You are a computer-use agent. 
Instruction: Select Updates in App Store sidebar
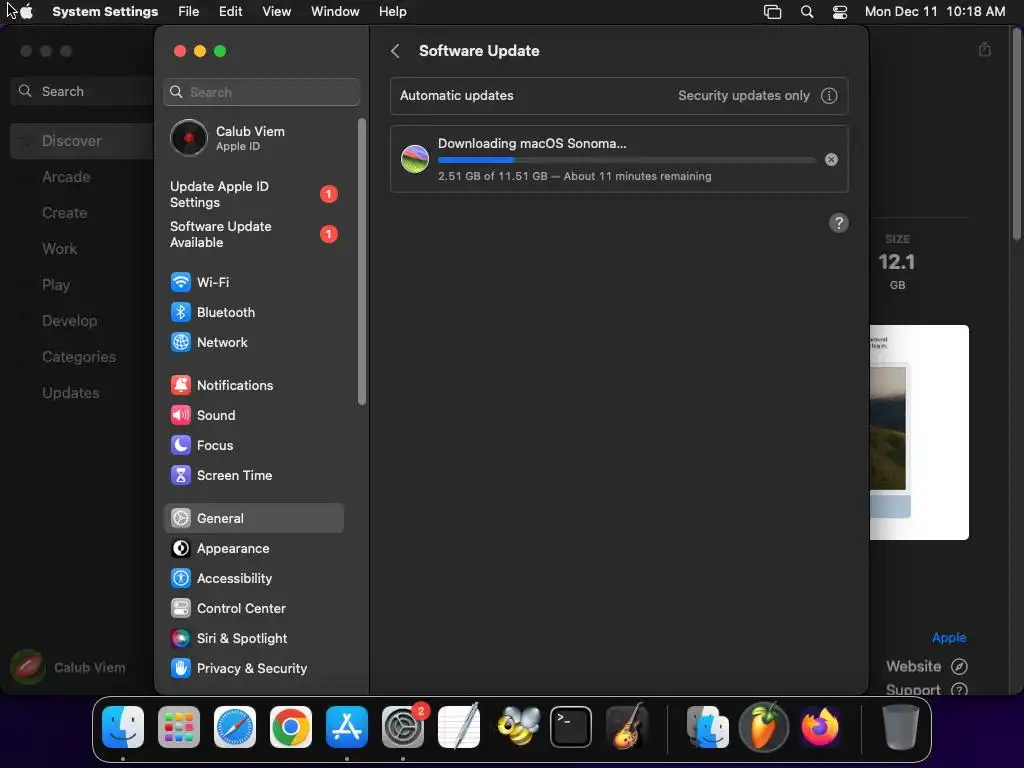(x=71, y=393)
